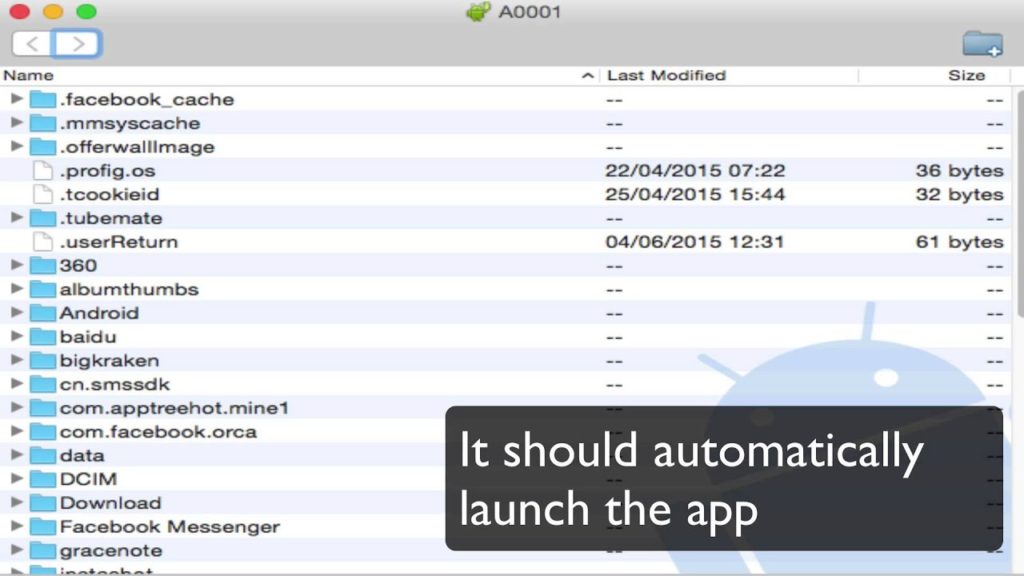Sort files by Size column header

pyautogui.click(x=967, y=75)
